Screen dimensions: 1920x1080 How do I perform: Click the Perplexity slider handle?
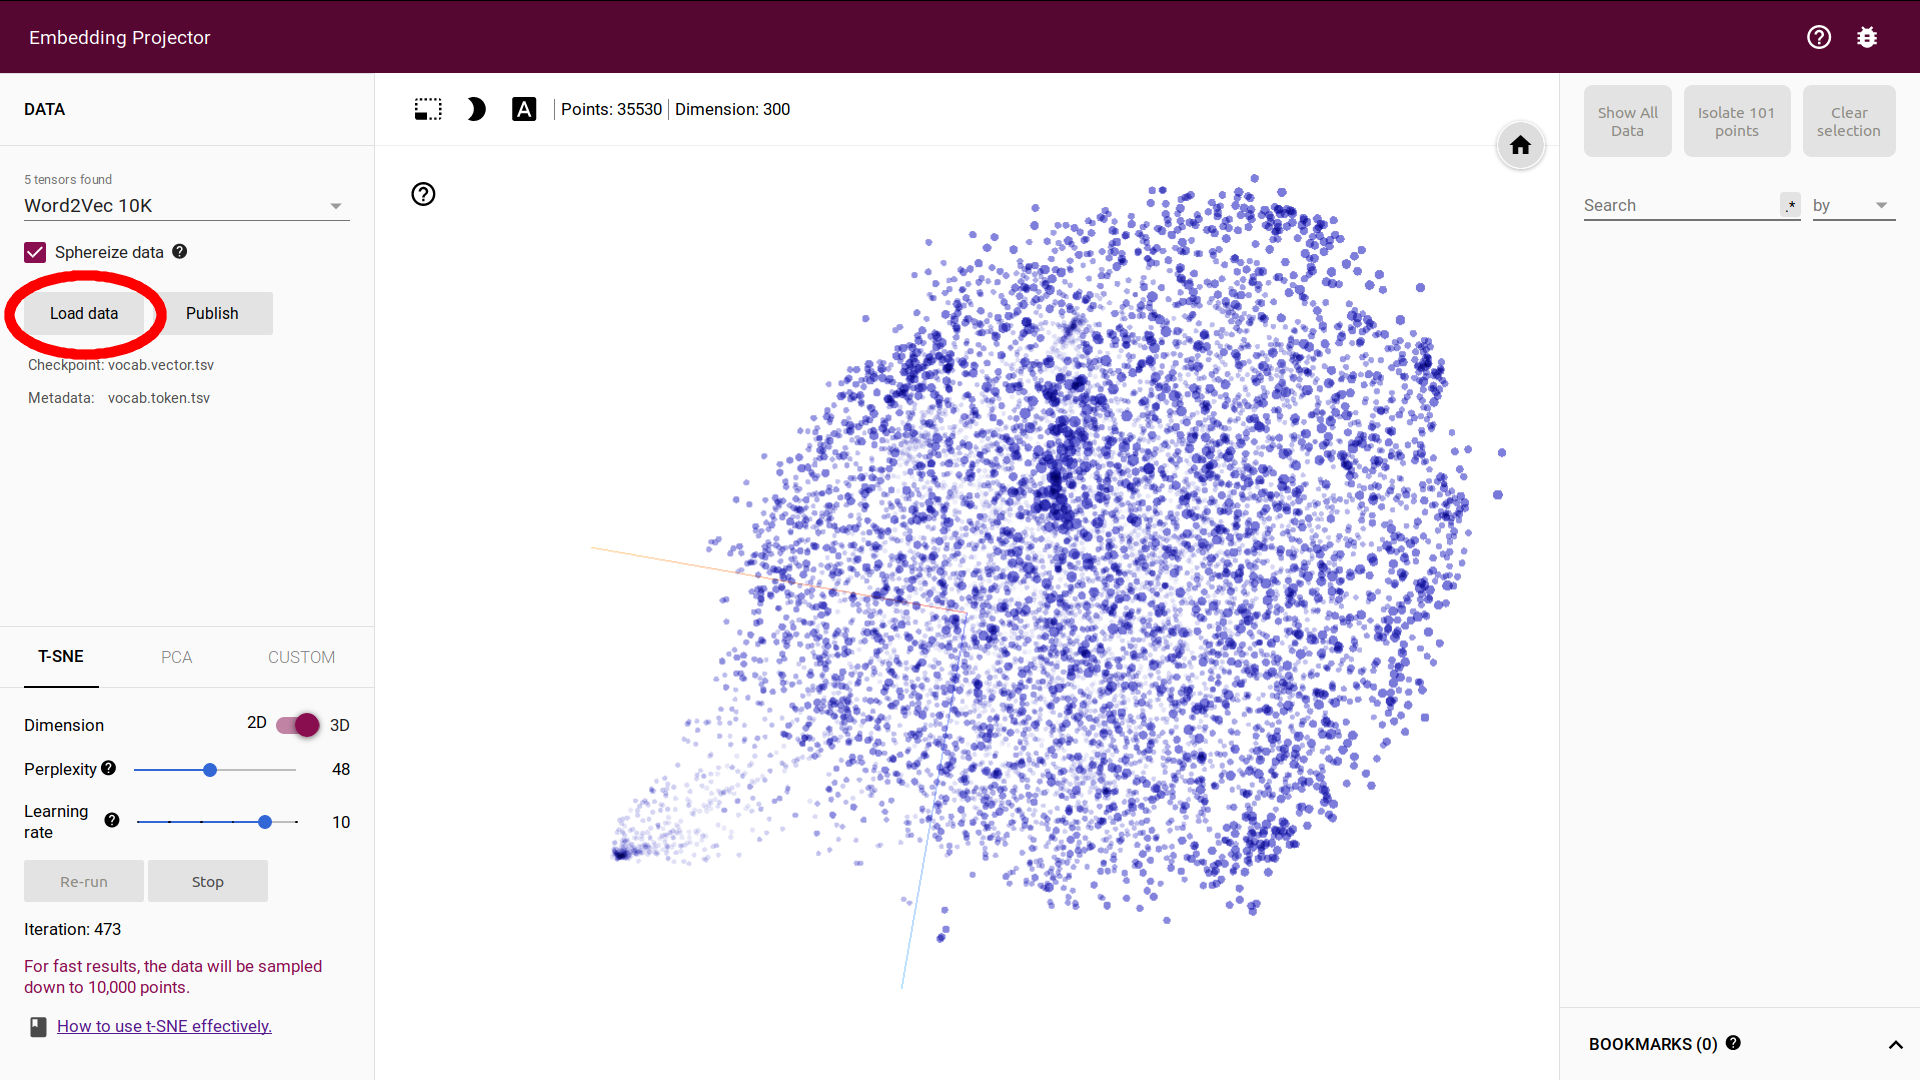point(210,770)
